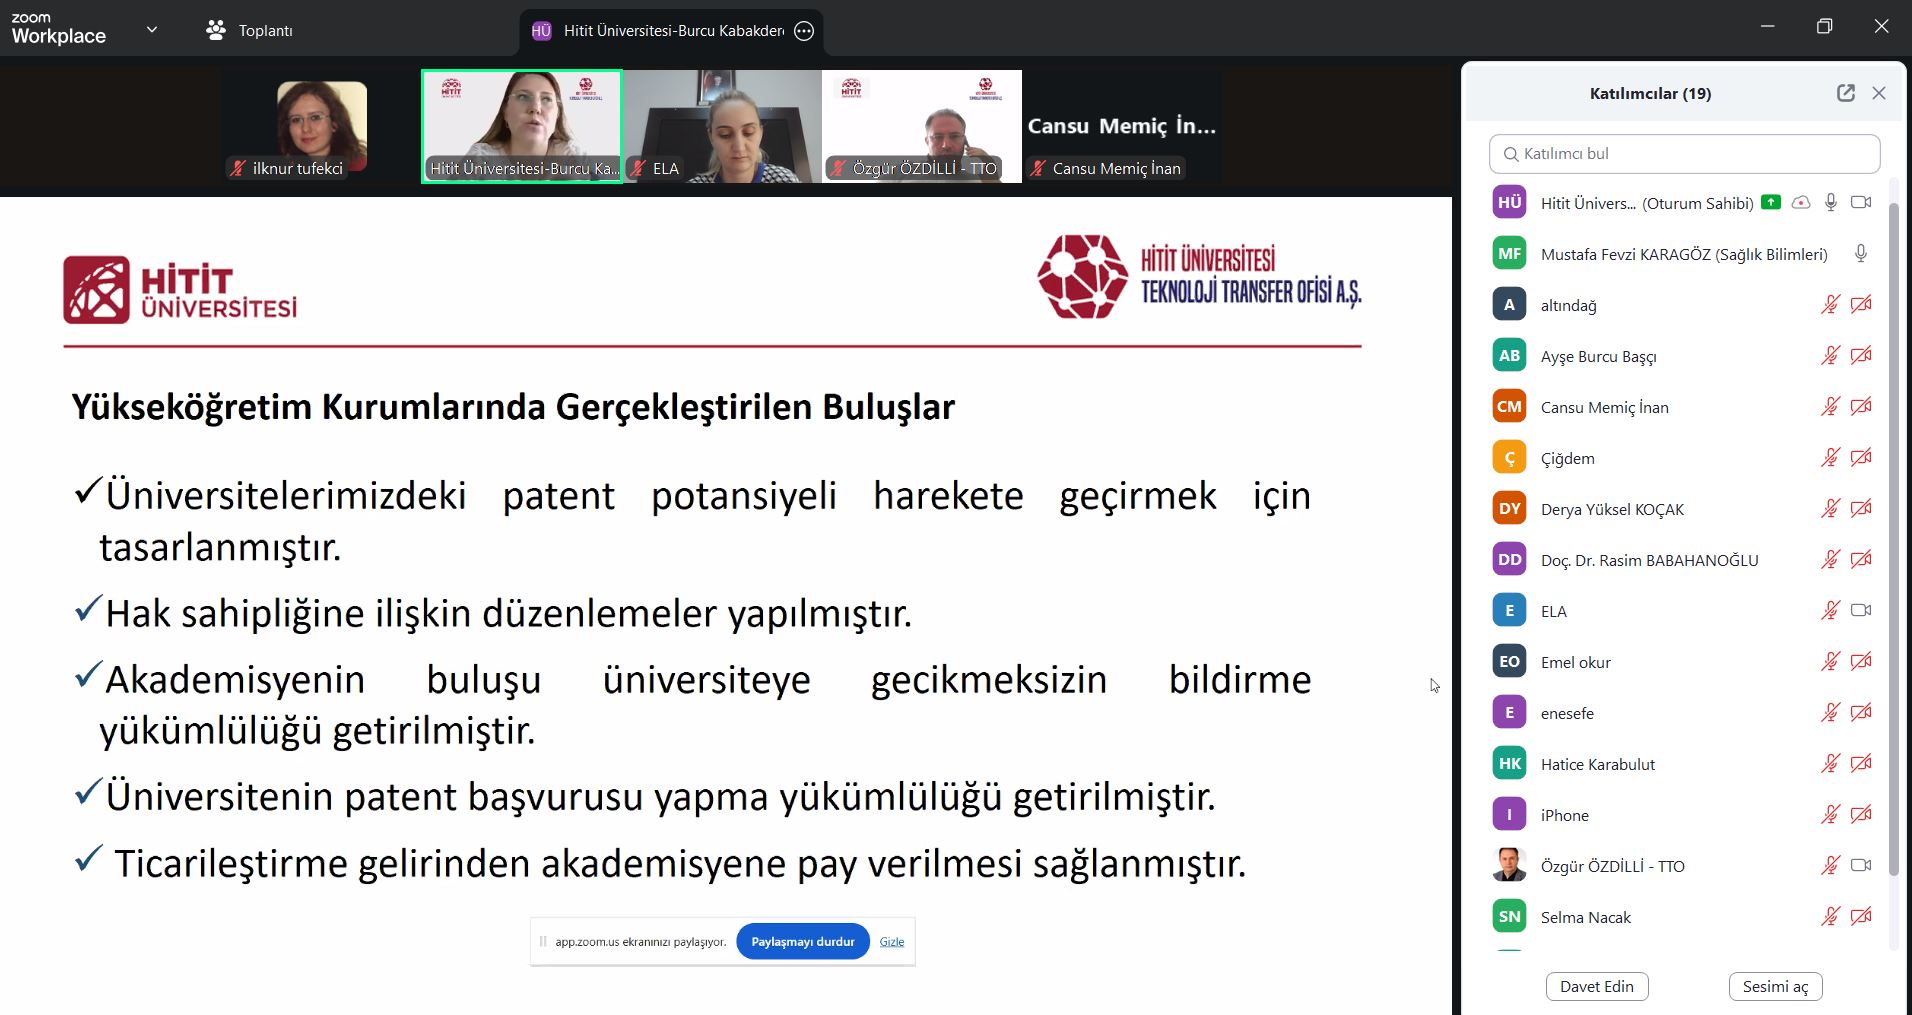This screenshot has width=1912, height=1015.
Task: Click ELA's camera icon in participant list
Action: tap(1860, 610)
